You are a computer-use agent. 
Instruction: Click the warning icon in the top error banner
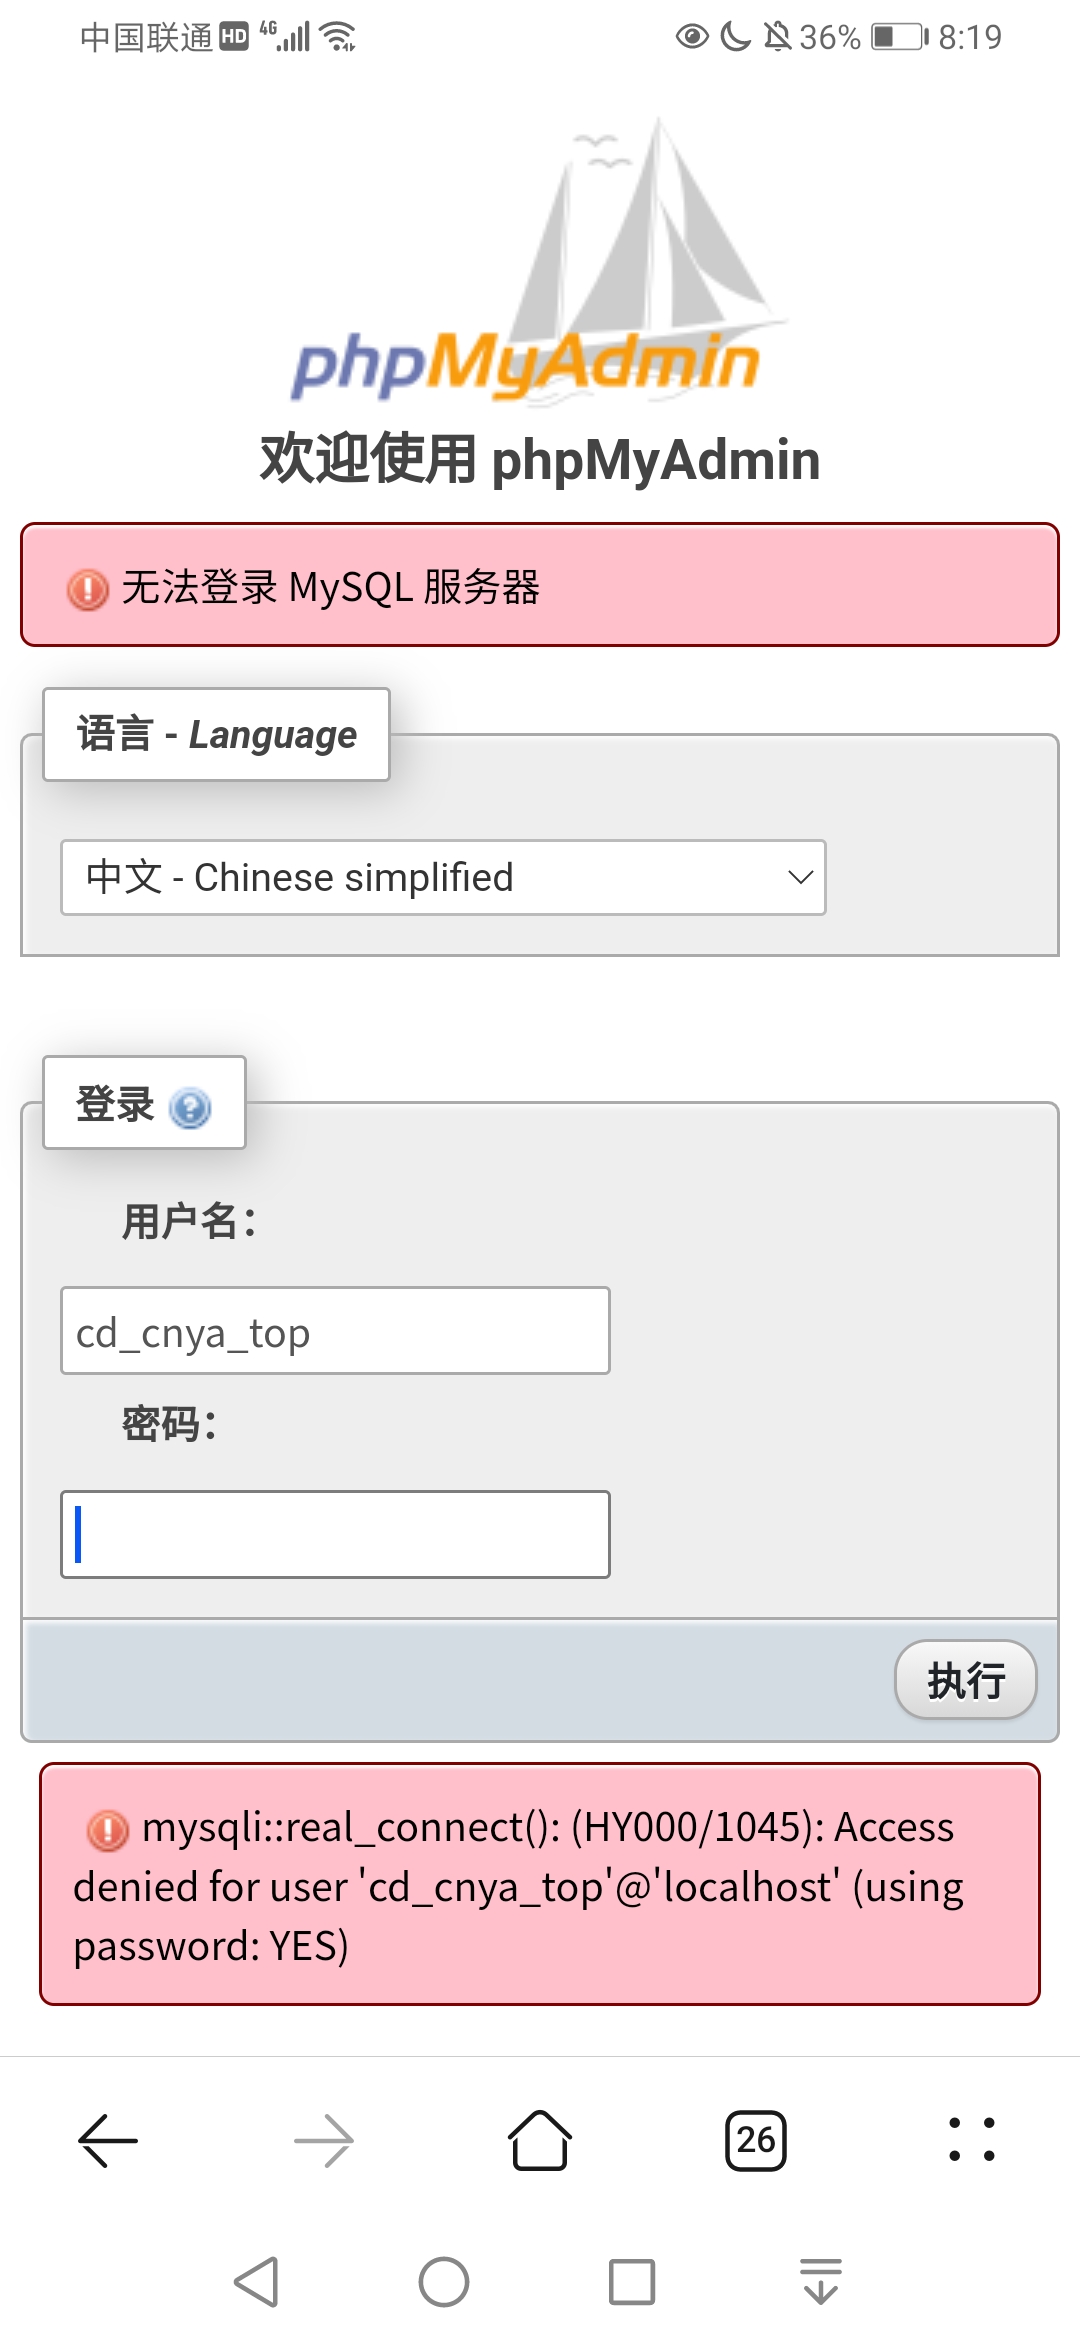(88, 590)
